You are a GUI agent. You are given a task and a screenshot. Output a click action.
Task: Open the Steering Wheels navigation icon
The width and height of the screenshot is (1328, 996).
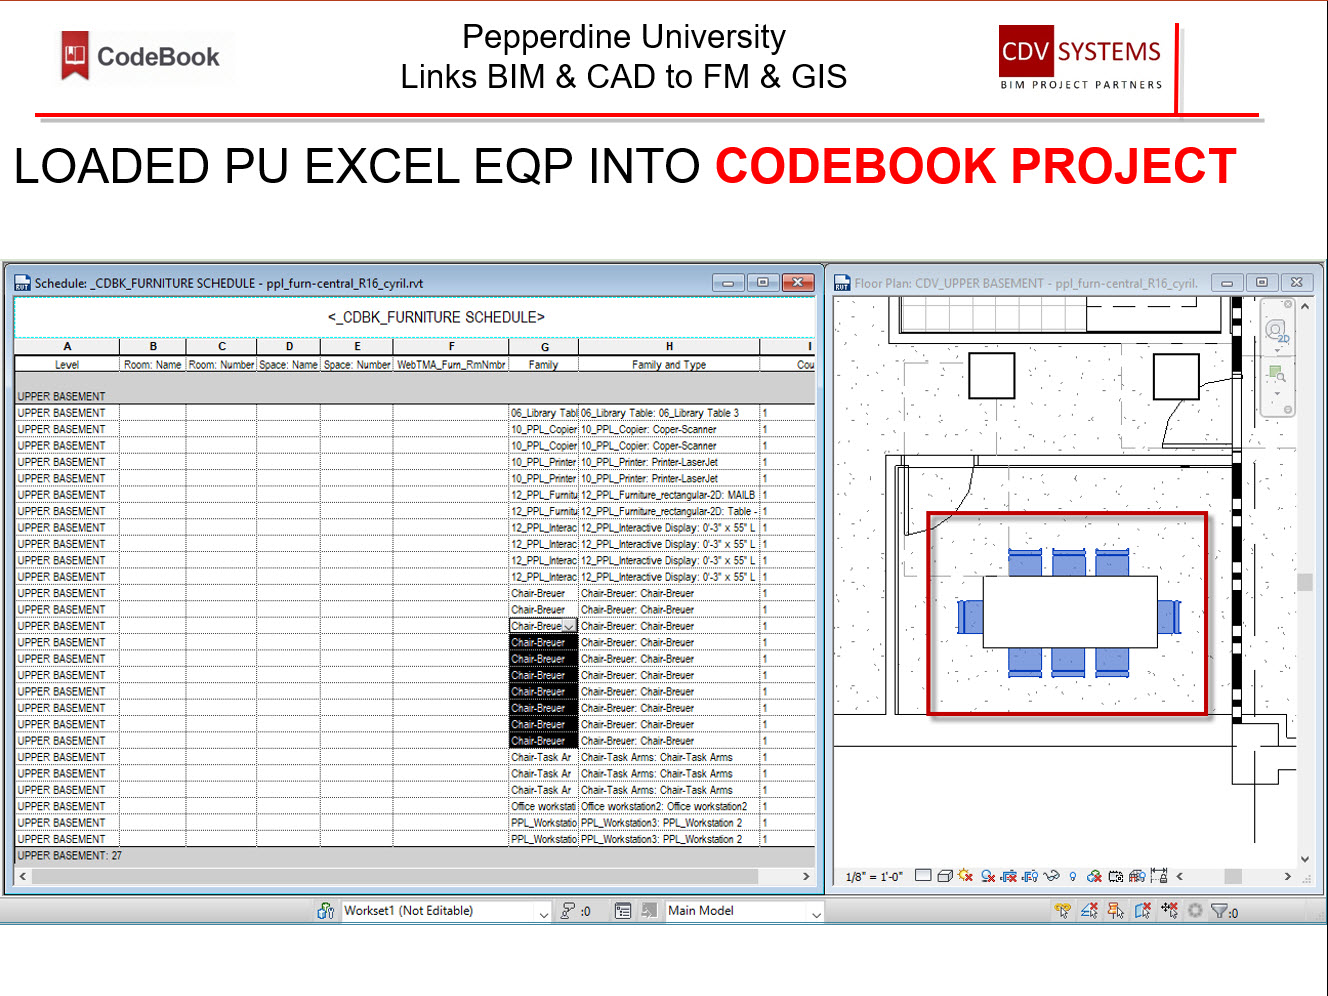tap(1276, 330)
